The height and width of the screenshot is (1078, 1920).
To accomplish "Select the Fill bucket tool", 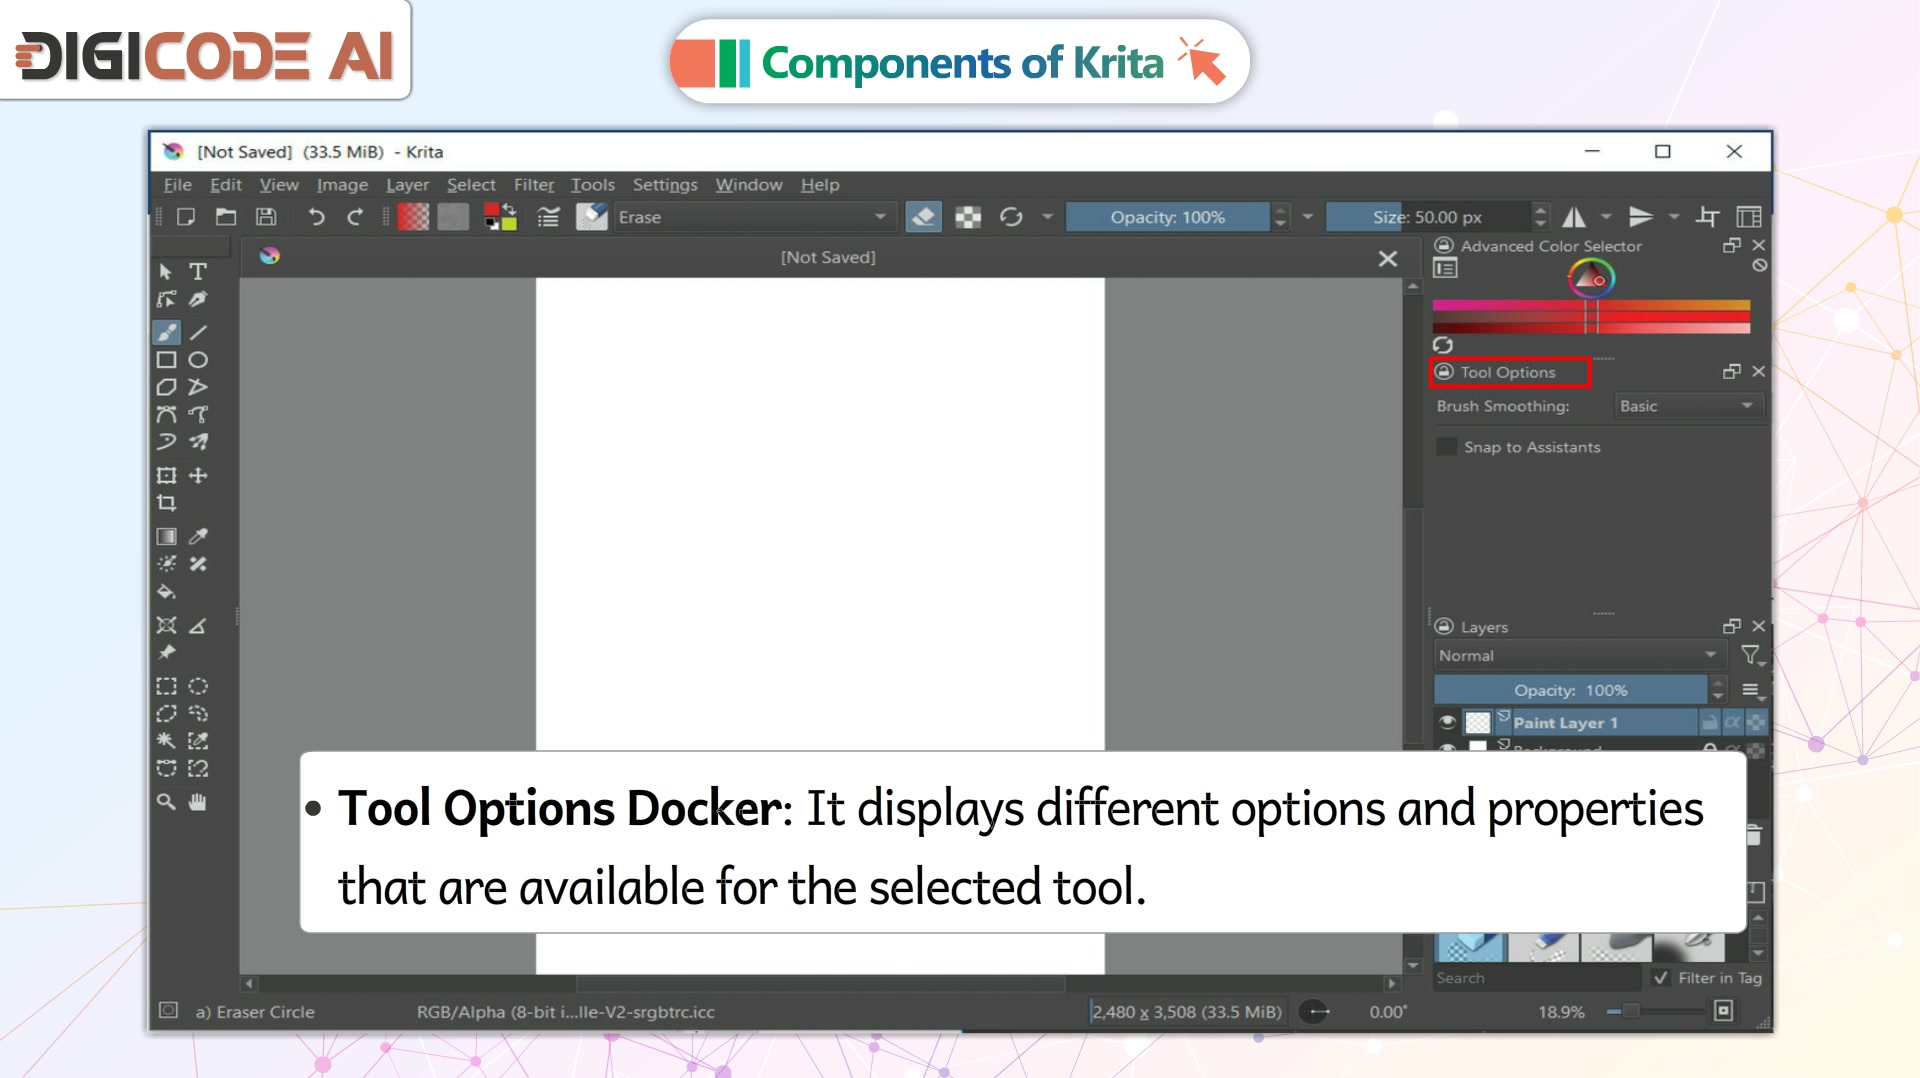I will pyautogui.click(x=167, y=592).
